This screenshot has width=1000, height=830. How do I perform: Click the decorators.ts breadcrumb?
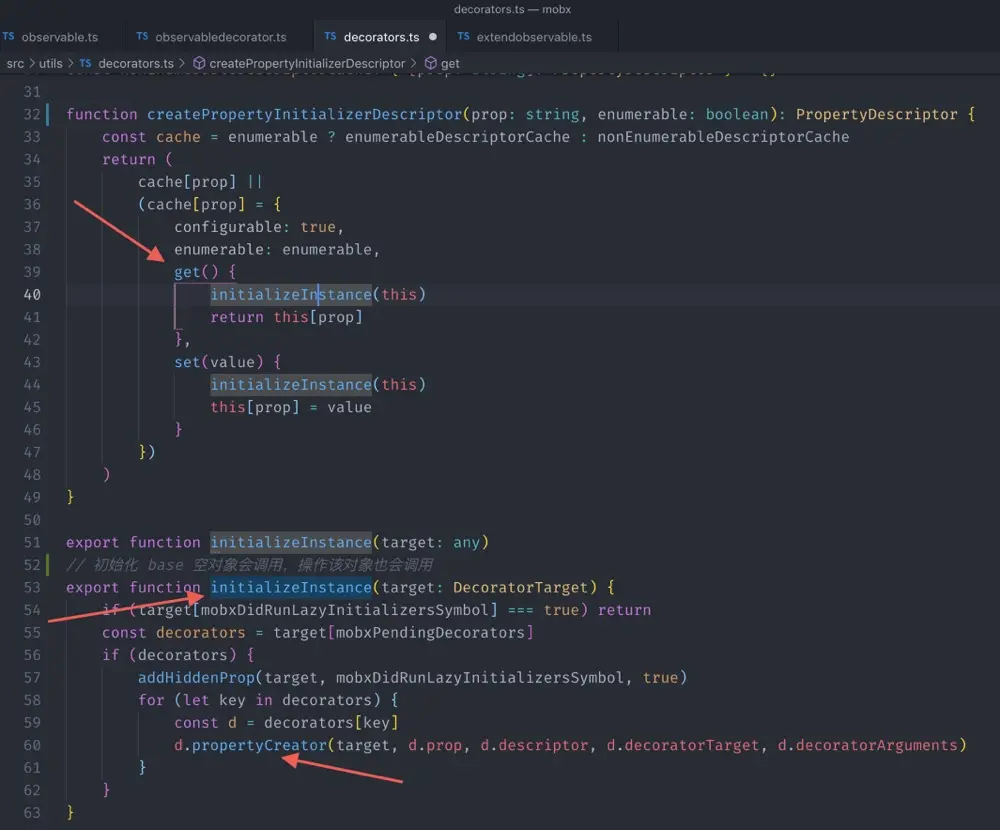[136, 63]
